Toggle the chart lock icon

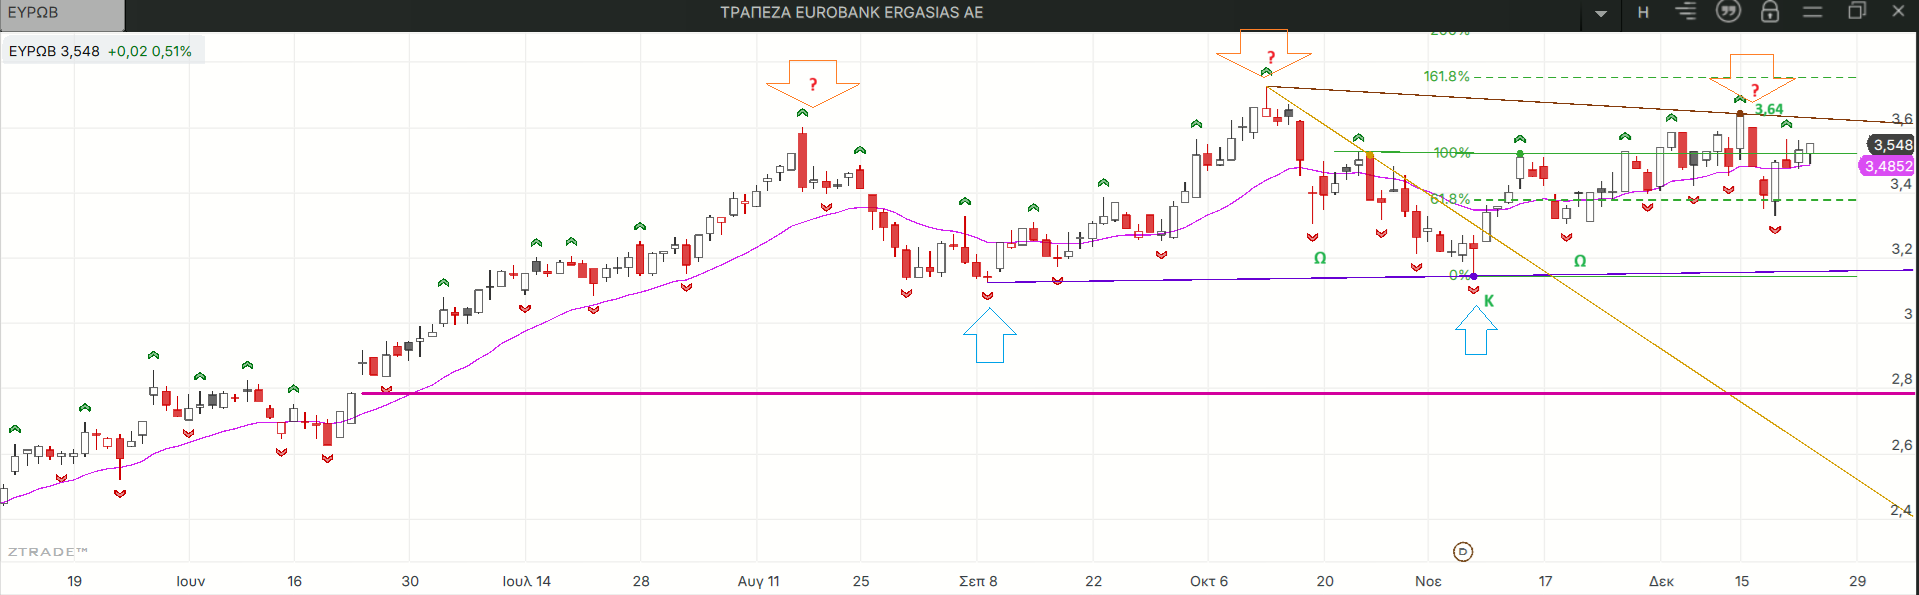click(1770, 12)
